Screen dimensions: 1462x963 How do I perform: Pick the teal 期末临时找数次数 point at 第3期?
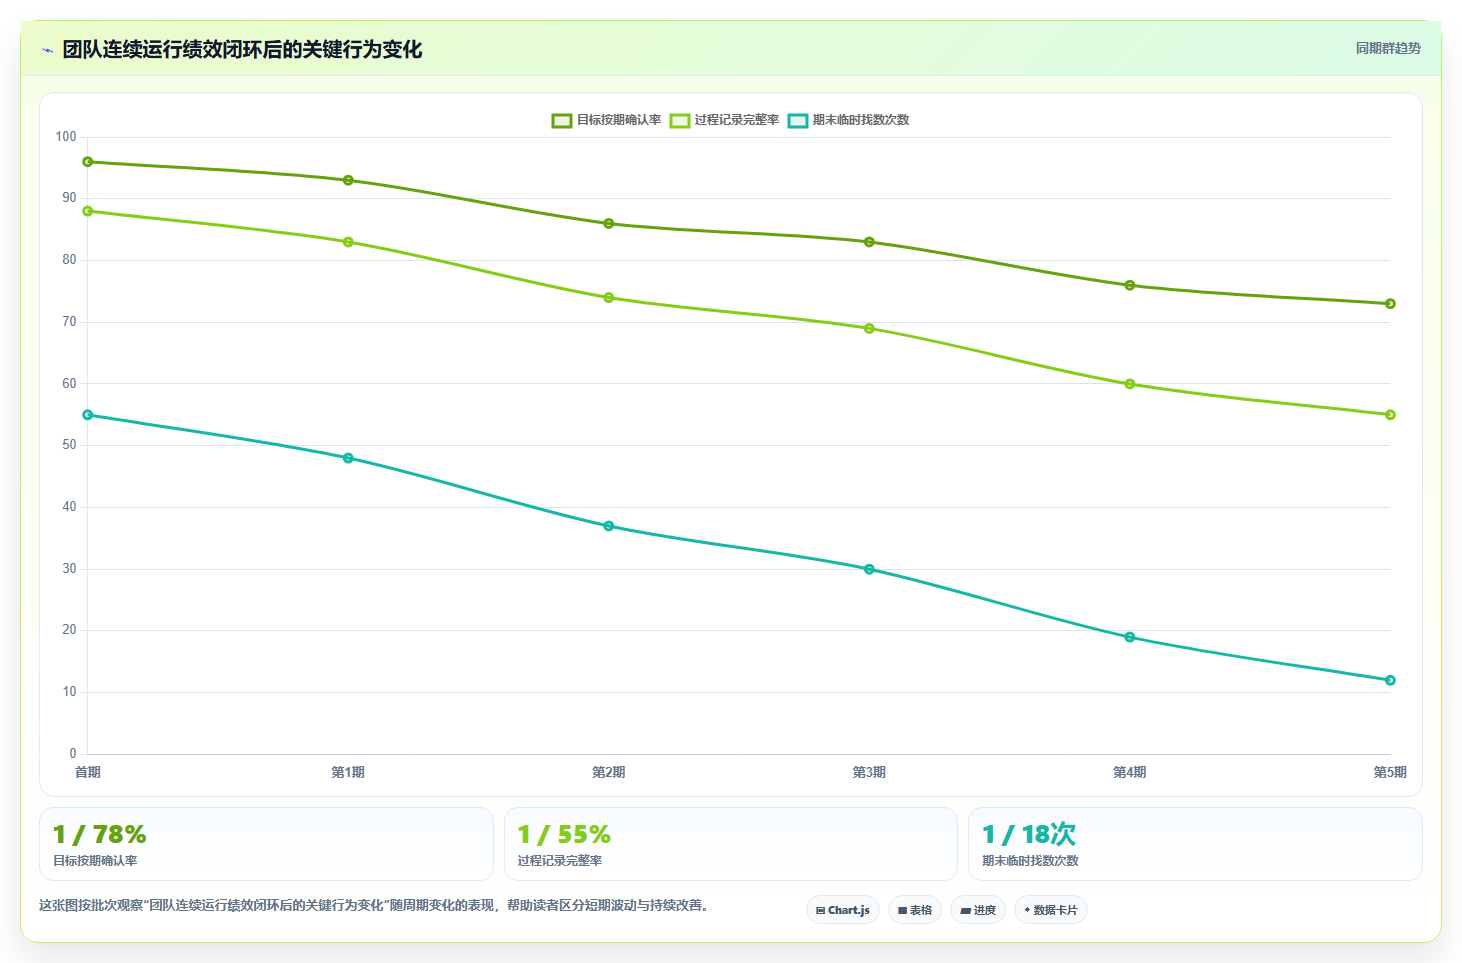click(869, 569)
